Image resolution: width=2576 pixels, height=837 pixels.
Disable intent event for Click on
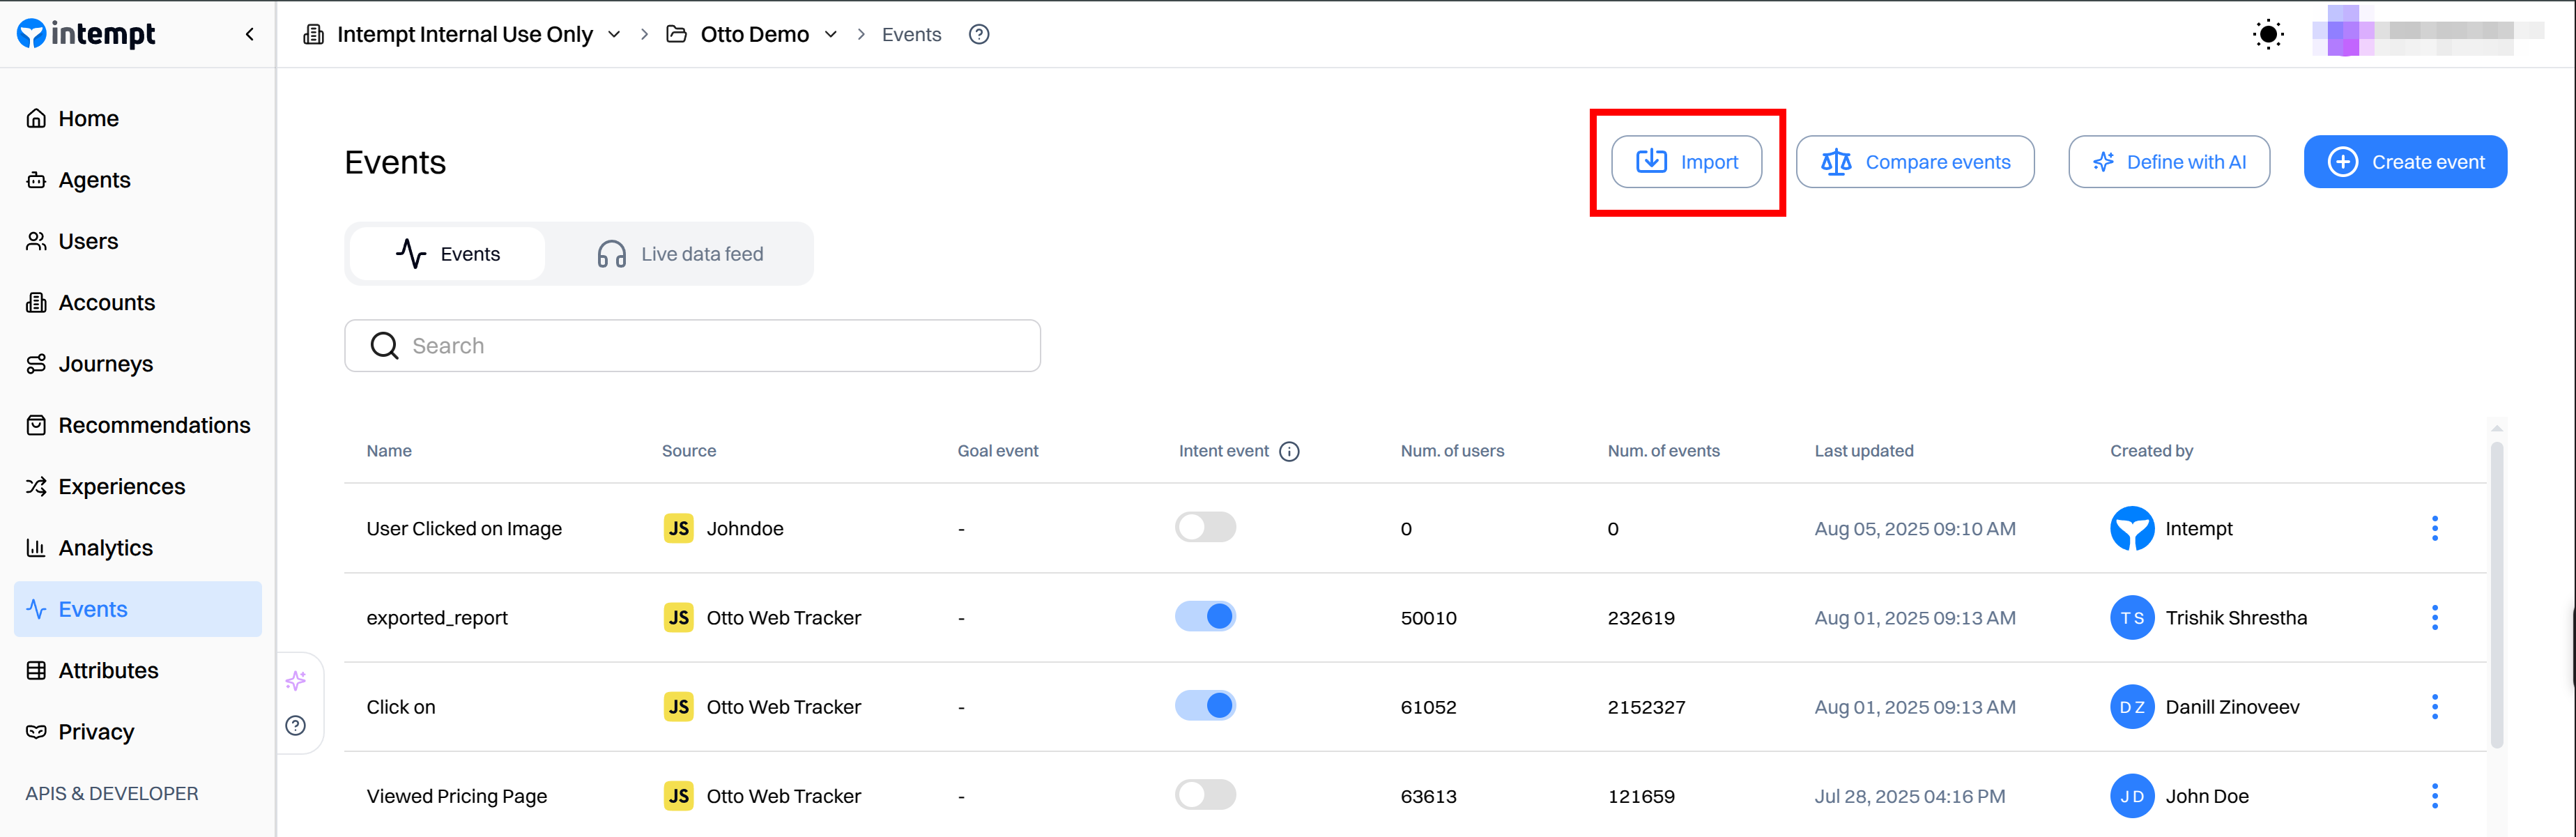(x=1205, y=705)
